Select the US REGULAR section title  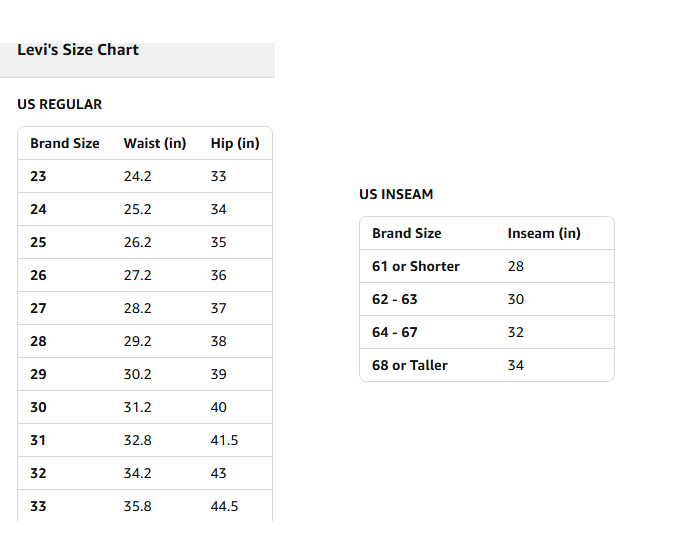[x=60, y=104]
